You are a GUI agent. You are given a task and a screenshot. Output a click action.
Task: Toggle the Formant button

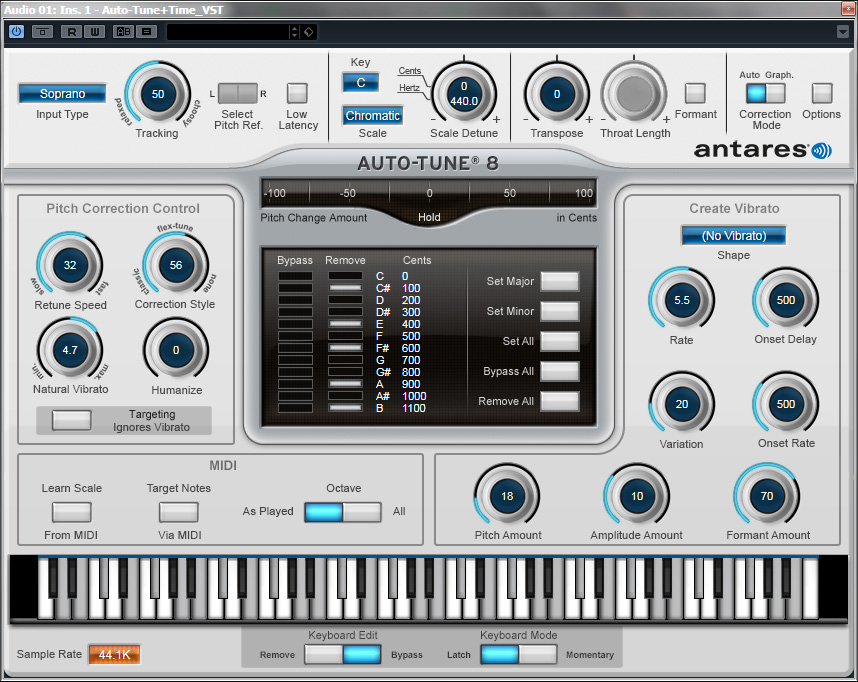tap(695, 93)
